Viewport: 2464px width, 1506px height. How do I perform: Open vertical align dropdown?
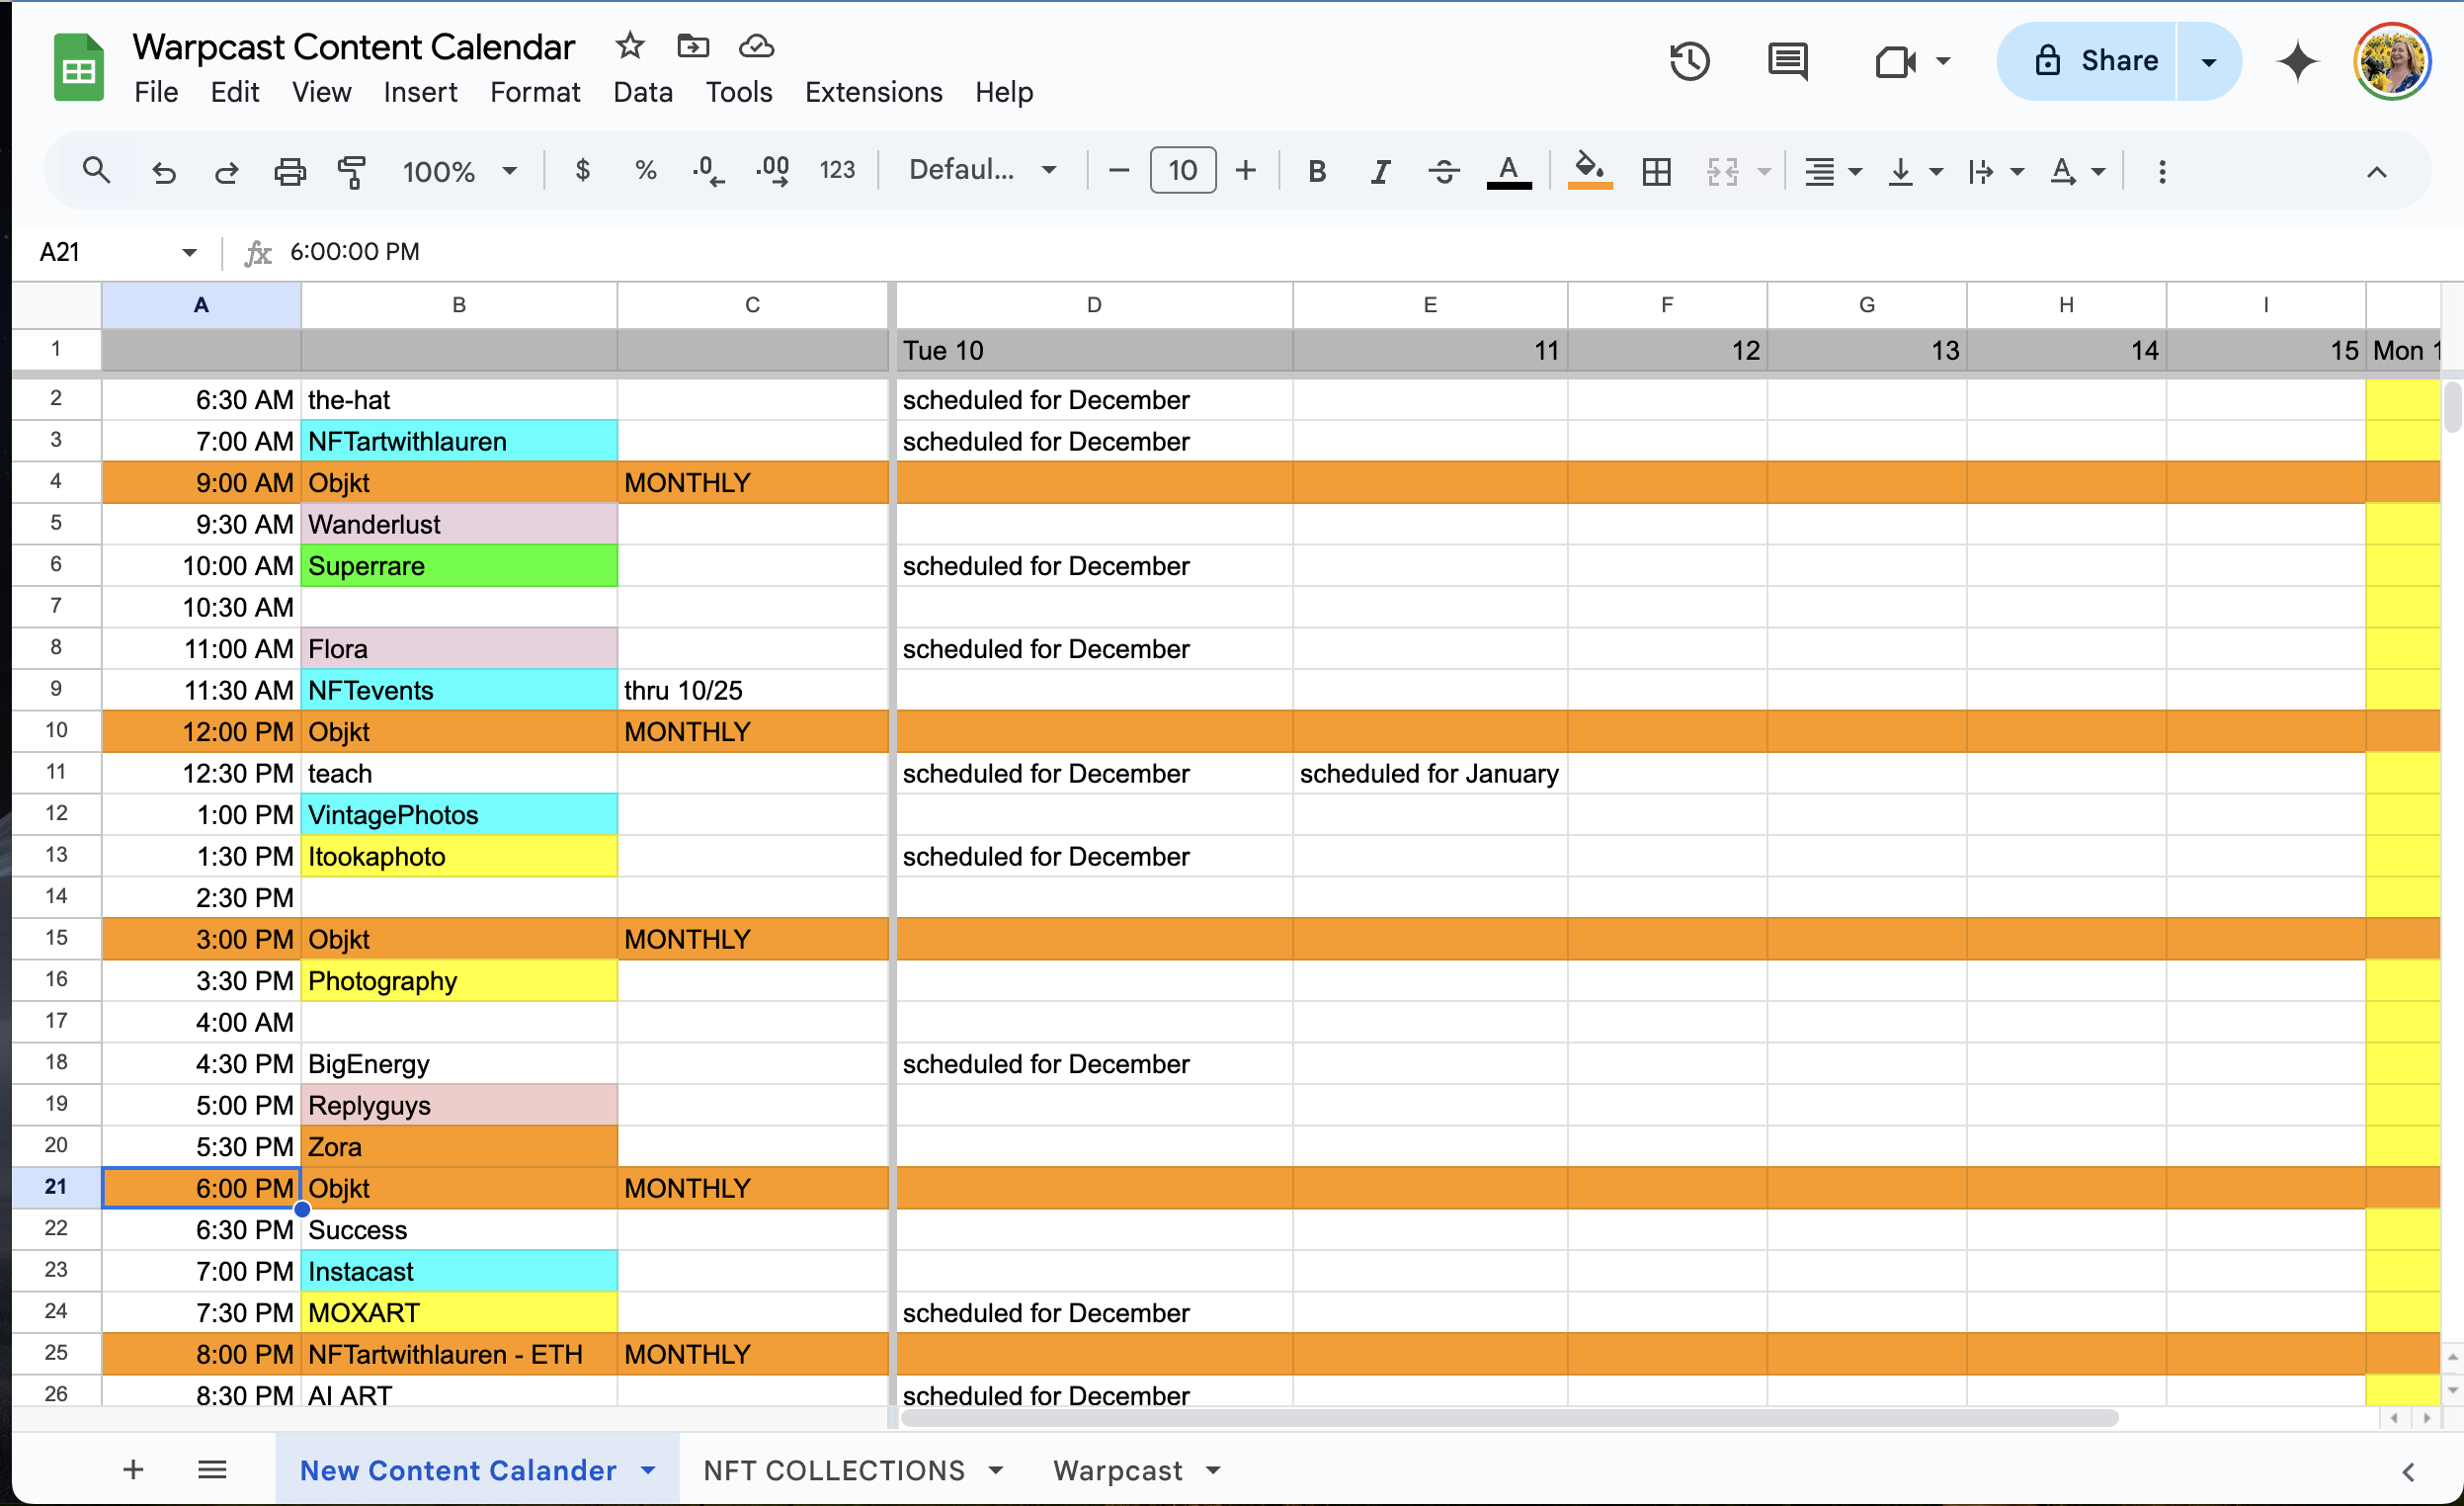coord(1914,172)
